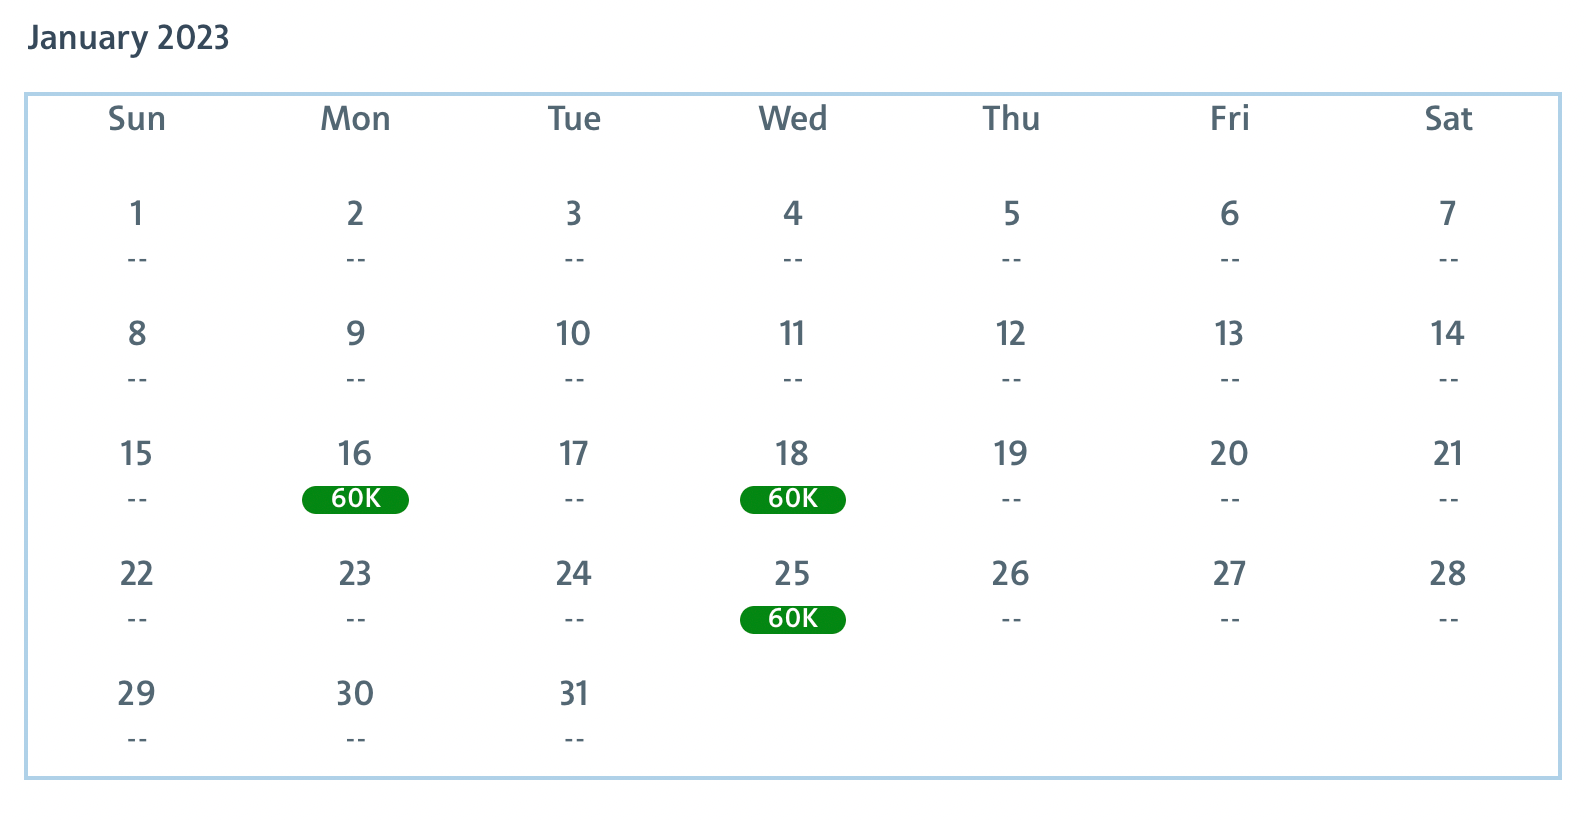Screen dimensions: 1586x820
Task: Click the Wed column header
Action: [793, 119]
